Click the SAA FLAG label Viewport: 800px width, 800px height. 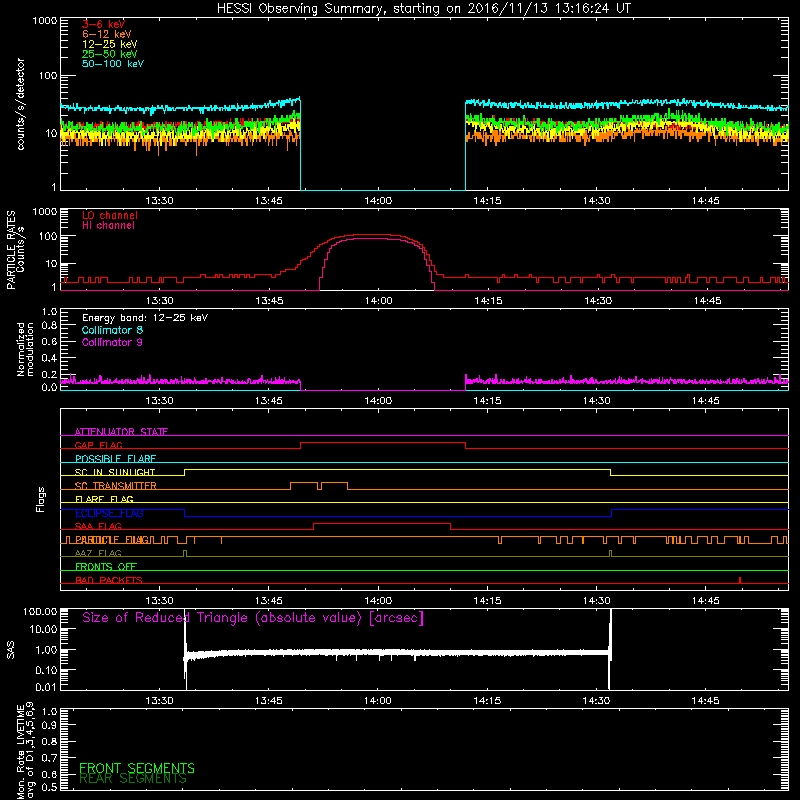point(98,526)
